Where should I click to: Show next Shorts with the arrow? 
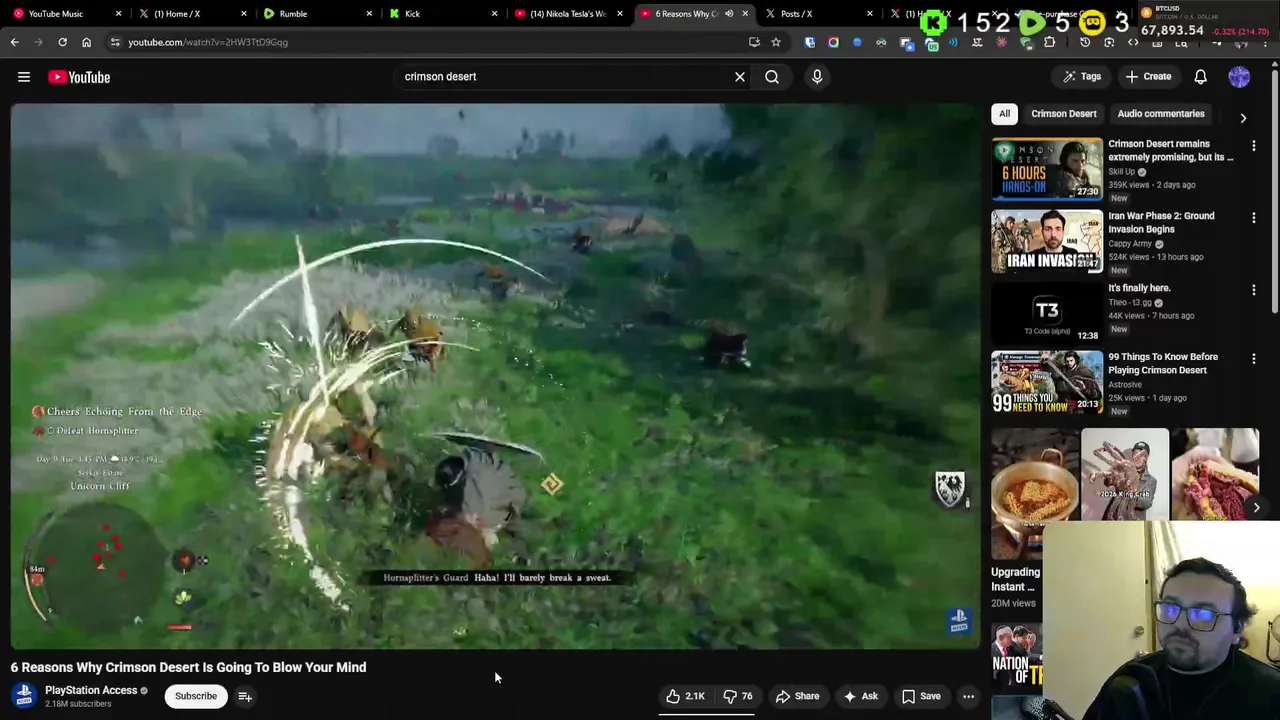pos(1256,507)
